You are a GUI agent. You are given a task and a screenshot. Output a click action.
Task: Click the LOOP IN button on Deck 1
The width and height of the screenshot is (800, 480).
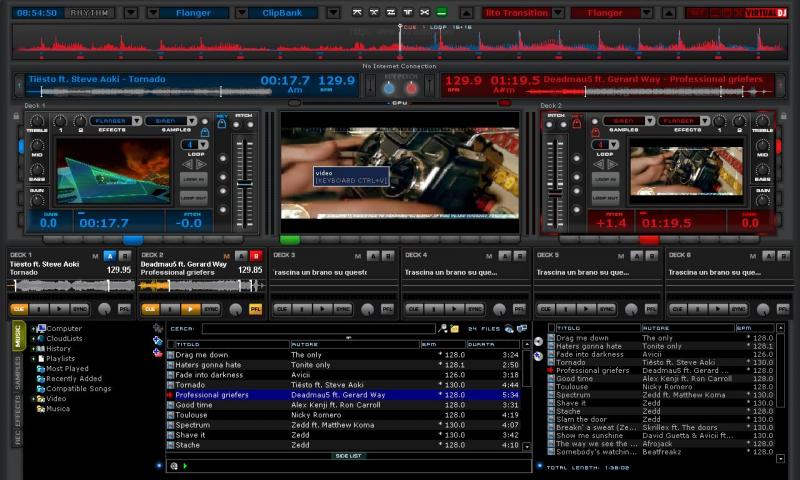(x=193, y=179)
